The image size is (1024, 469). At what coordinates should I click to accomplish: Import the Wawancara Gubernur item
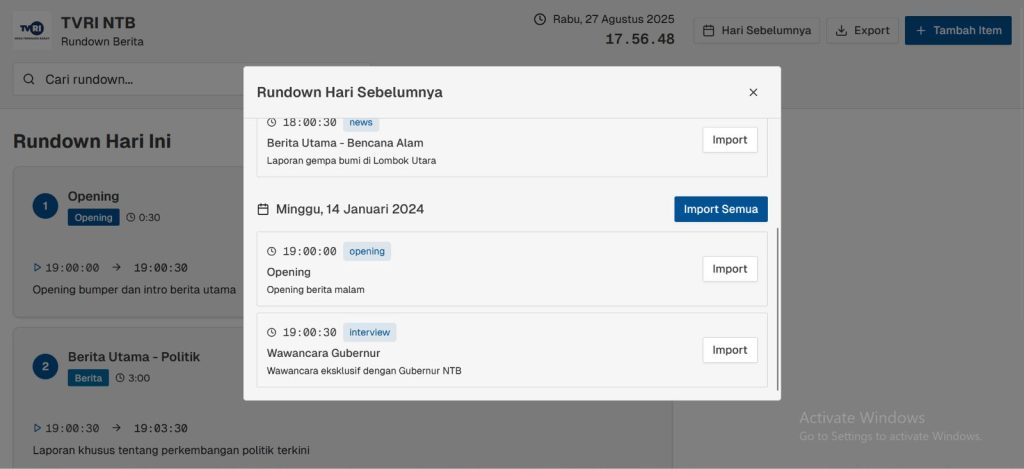coord(730,350)
